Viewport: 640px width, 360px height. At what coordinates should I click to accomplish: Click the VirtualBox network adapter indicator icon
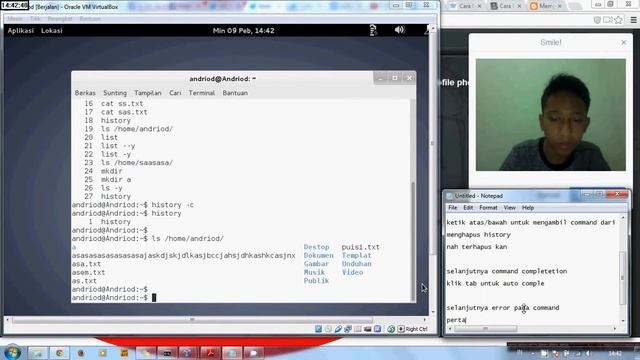[348, 329]
